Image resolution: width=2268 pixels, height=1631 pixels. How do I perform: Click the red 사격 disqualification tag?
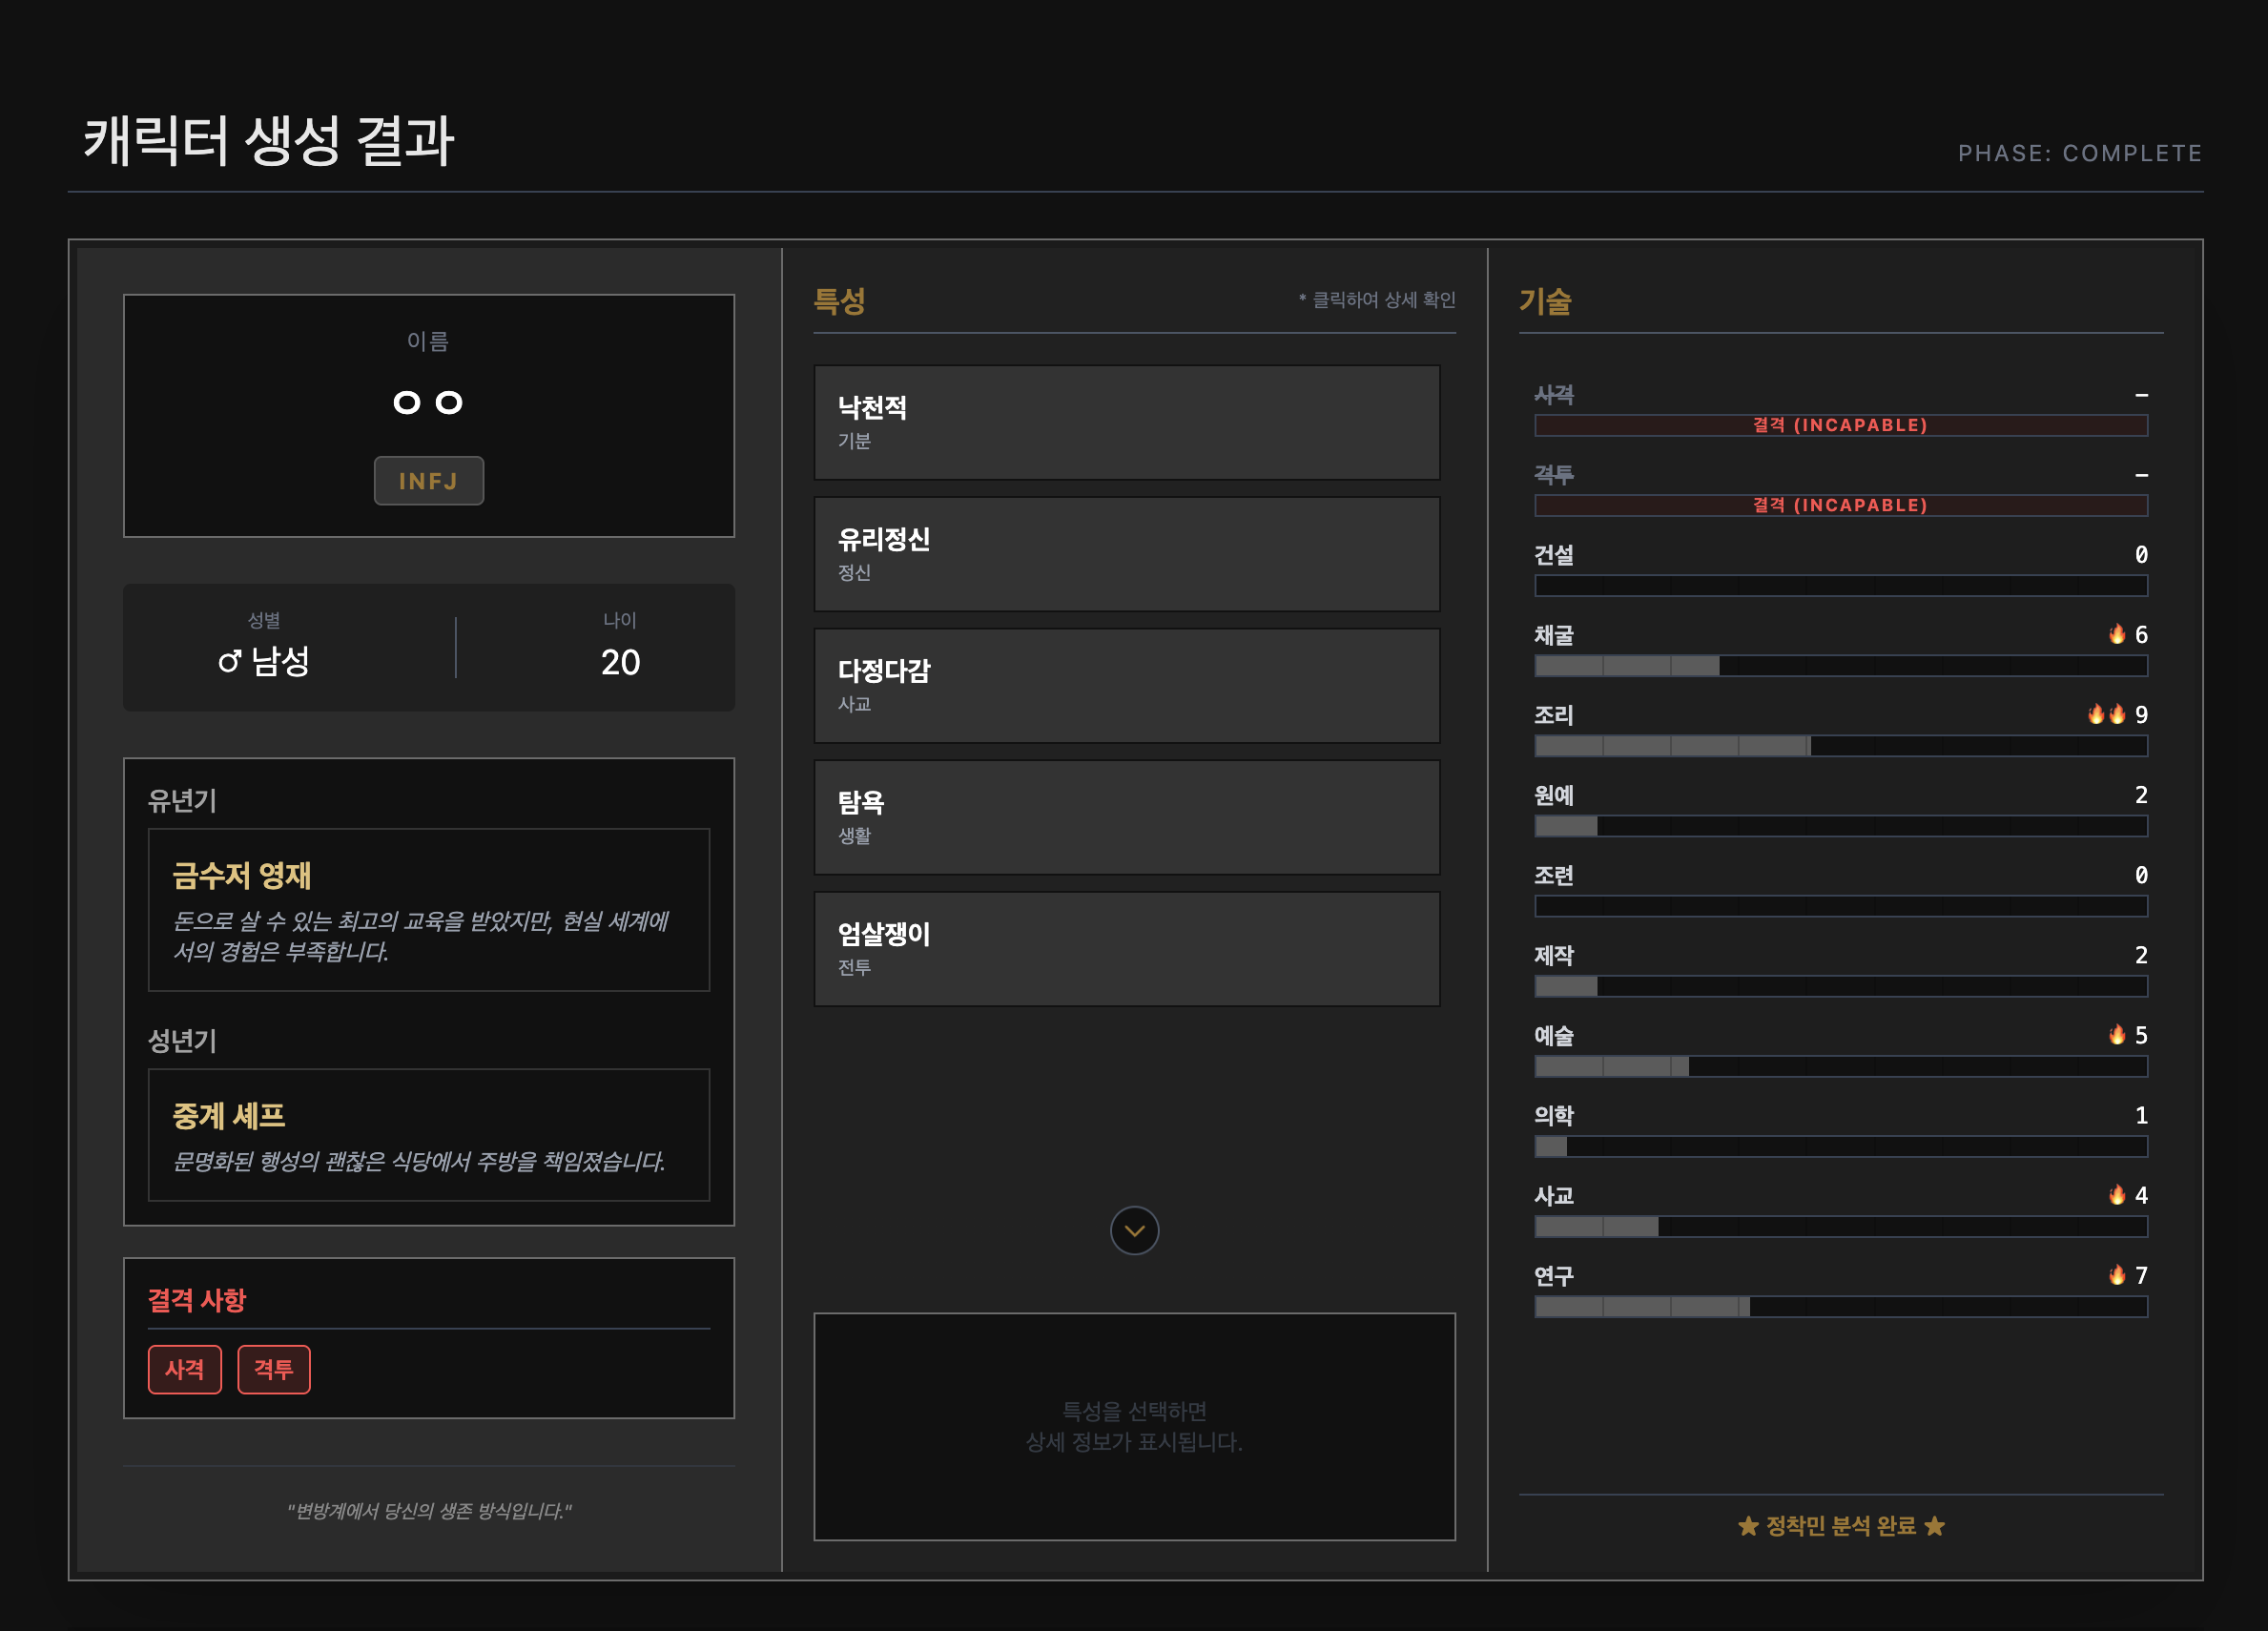(x=184, y=1369)
